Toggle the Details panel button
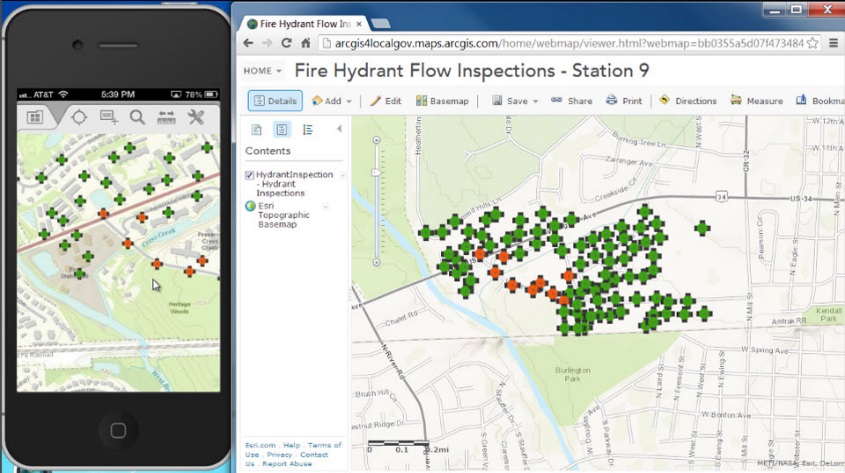The image size is (845, 473). pos(275,101)
